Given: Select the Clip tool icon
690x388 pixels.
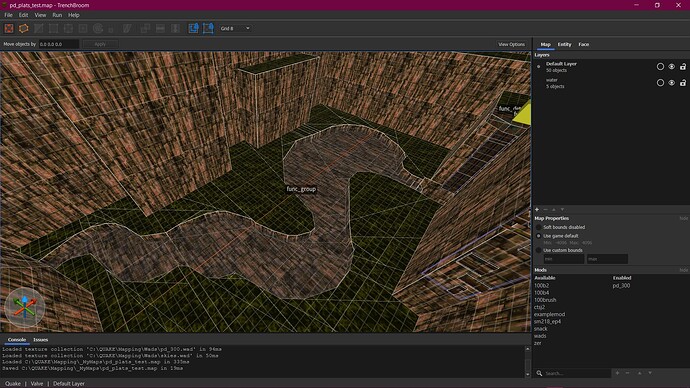Looking at the screenshot, I should point(39,29).
